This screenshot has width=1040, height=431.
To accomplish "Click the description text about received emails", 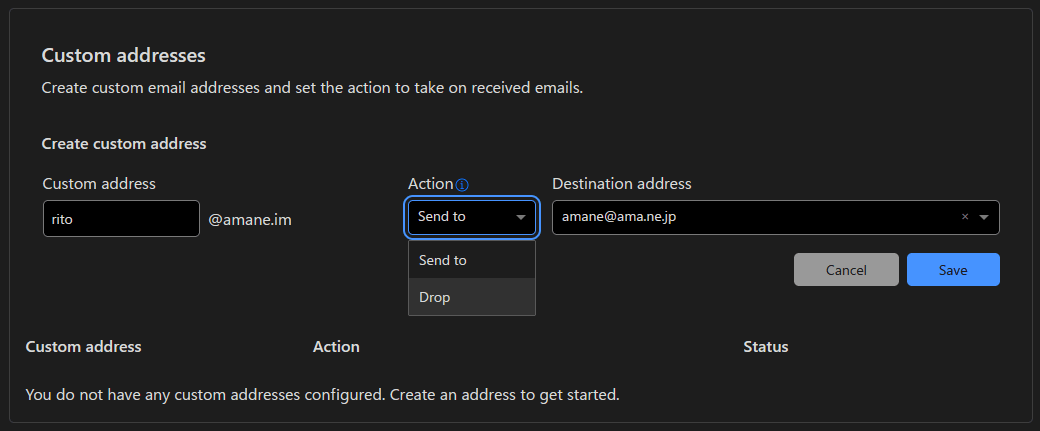I will [312, 88].
